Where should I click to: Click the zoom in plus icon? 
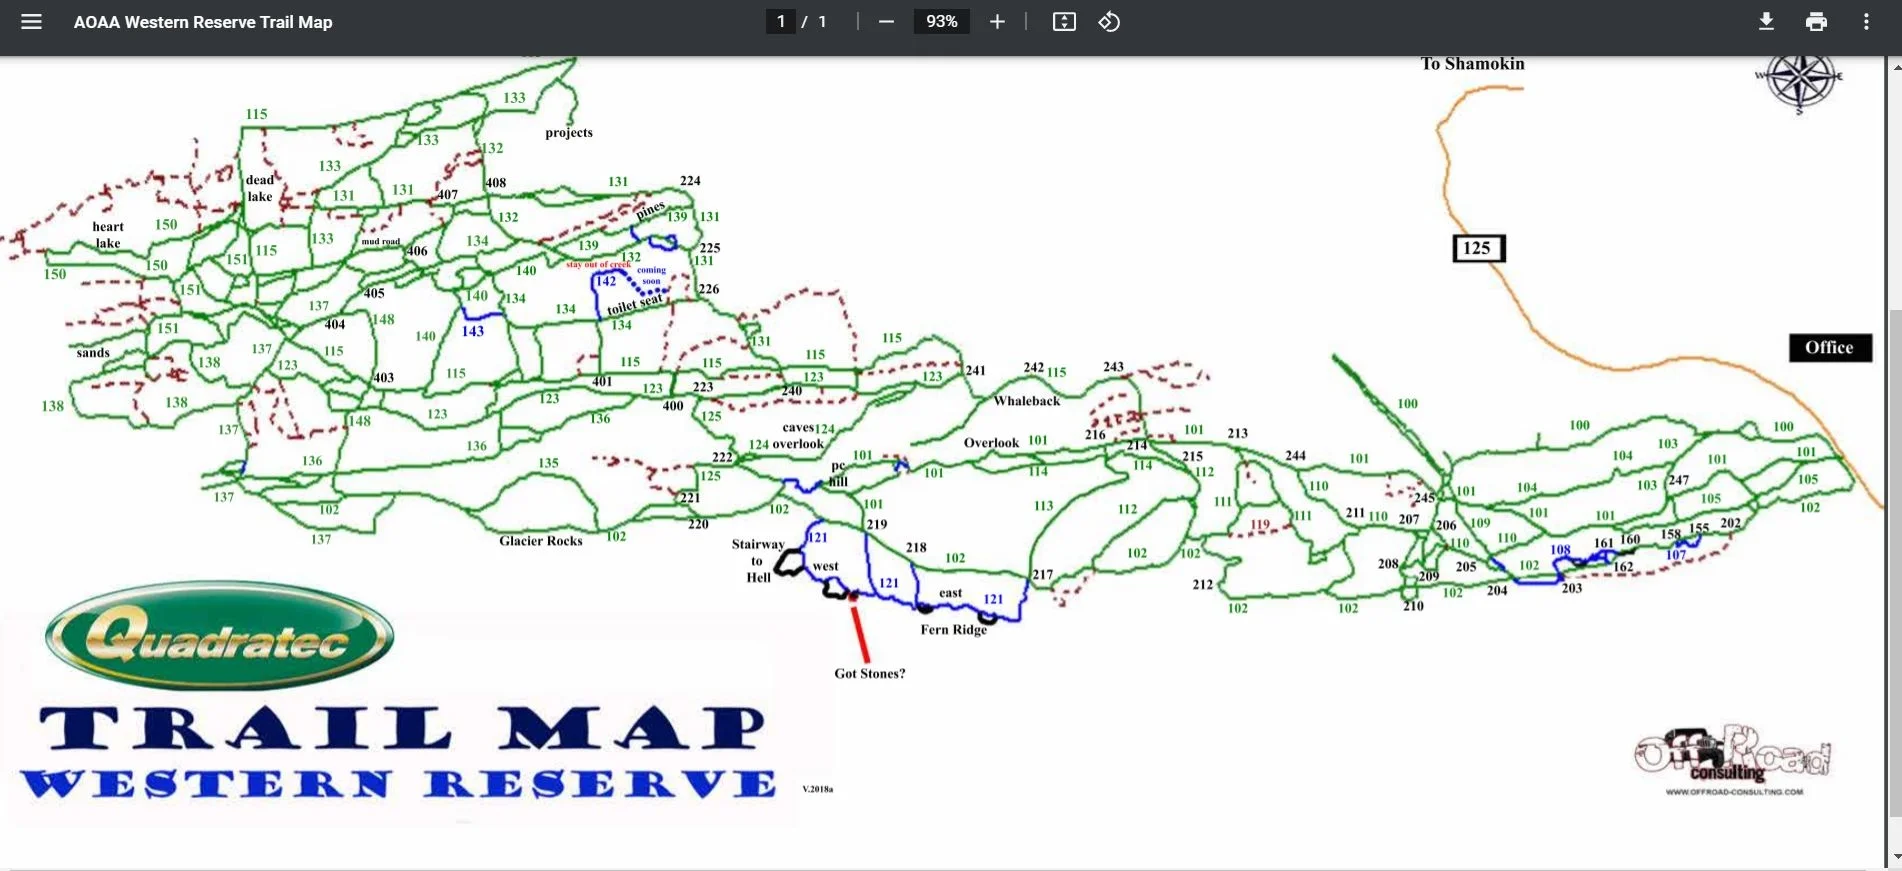click(997, 22)
